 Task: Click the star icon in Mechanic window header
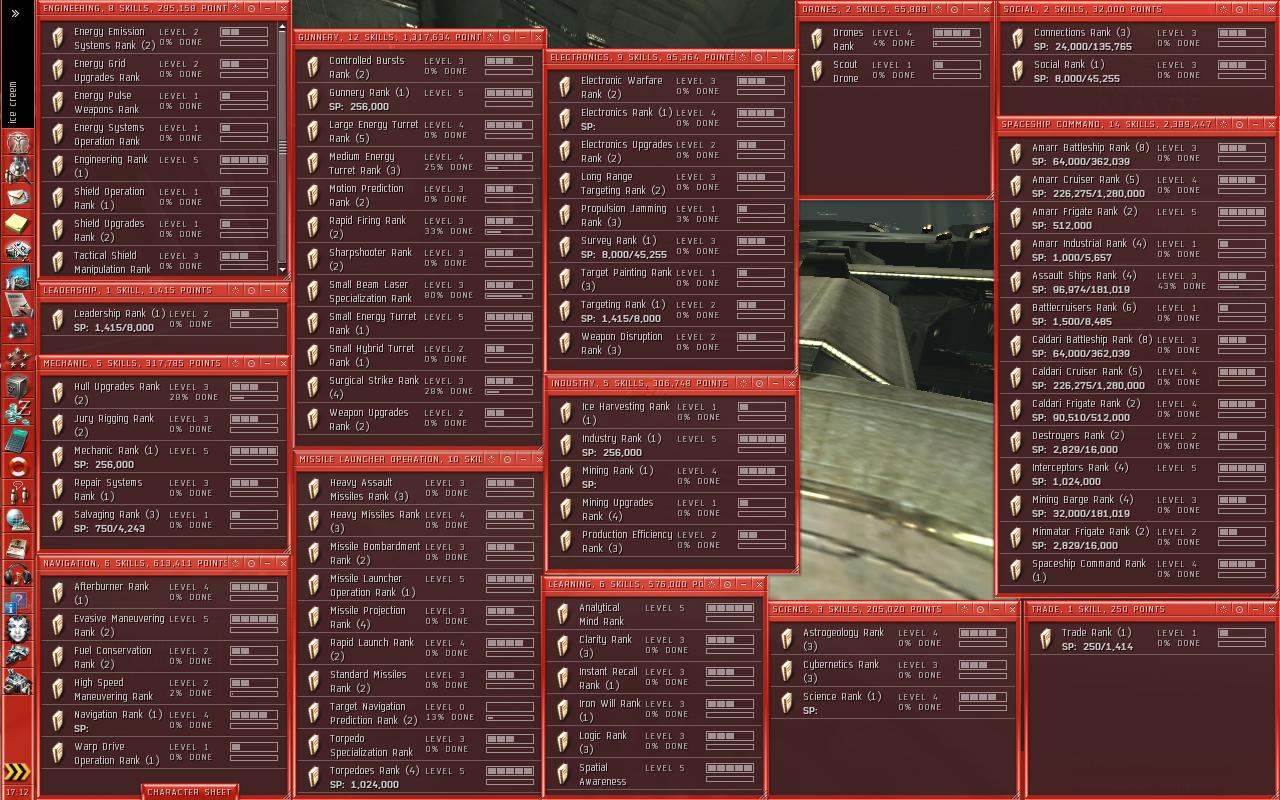tap(236, 363)
